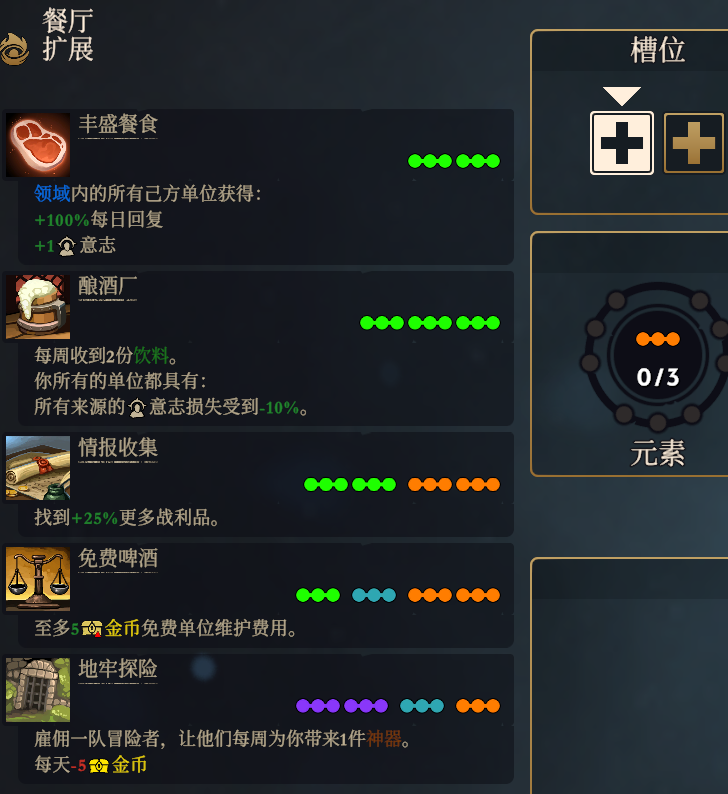Open the 0/3 element ring center
Viewport: 728px width, 794px height.
[658, 357]
